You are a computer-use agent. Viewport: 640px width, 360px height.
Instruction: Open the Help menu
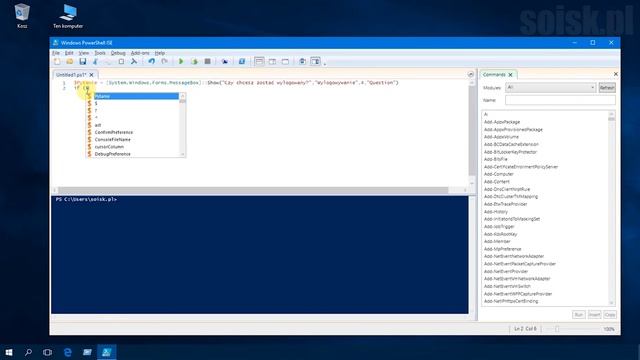click(x=160, y=53)
